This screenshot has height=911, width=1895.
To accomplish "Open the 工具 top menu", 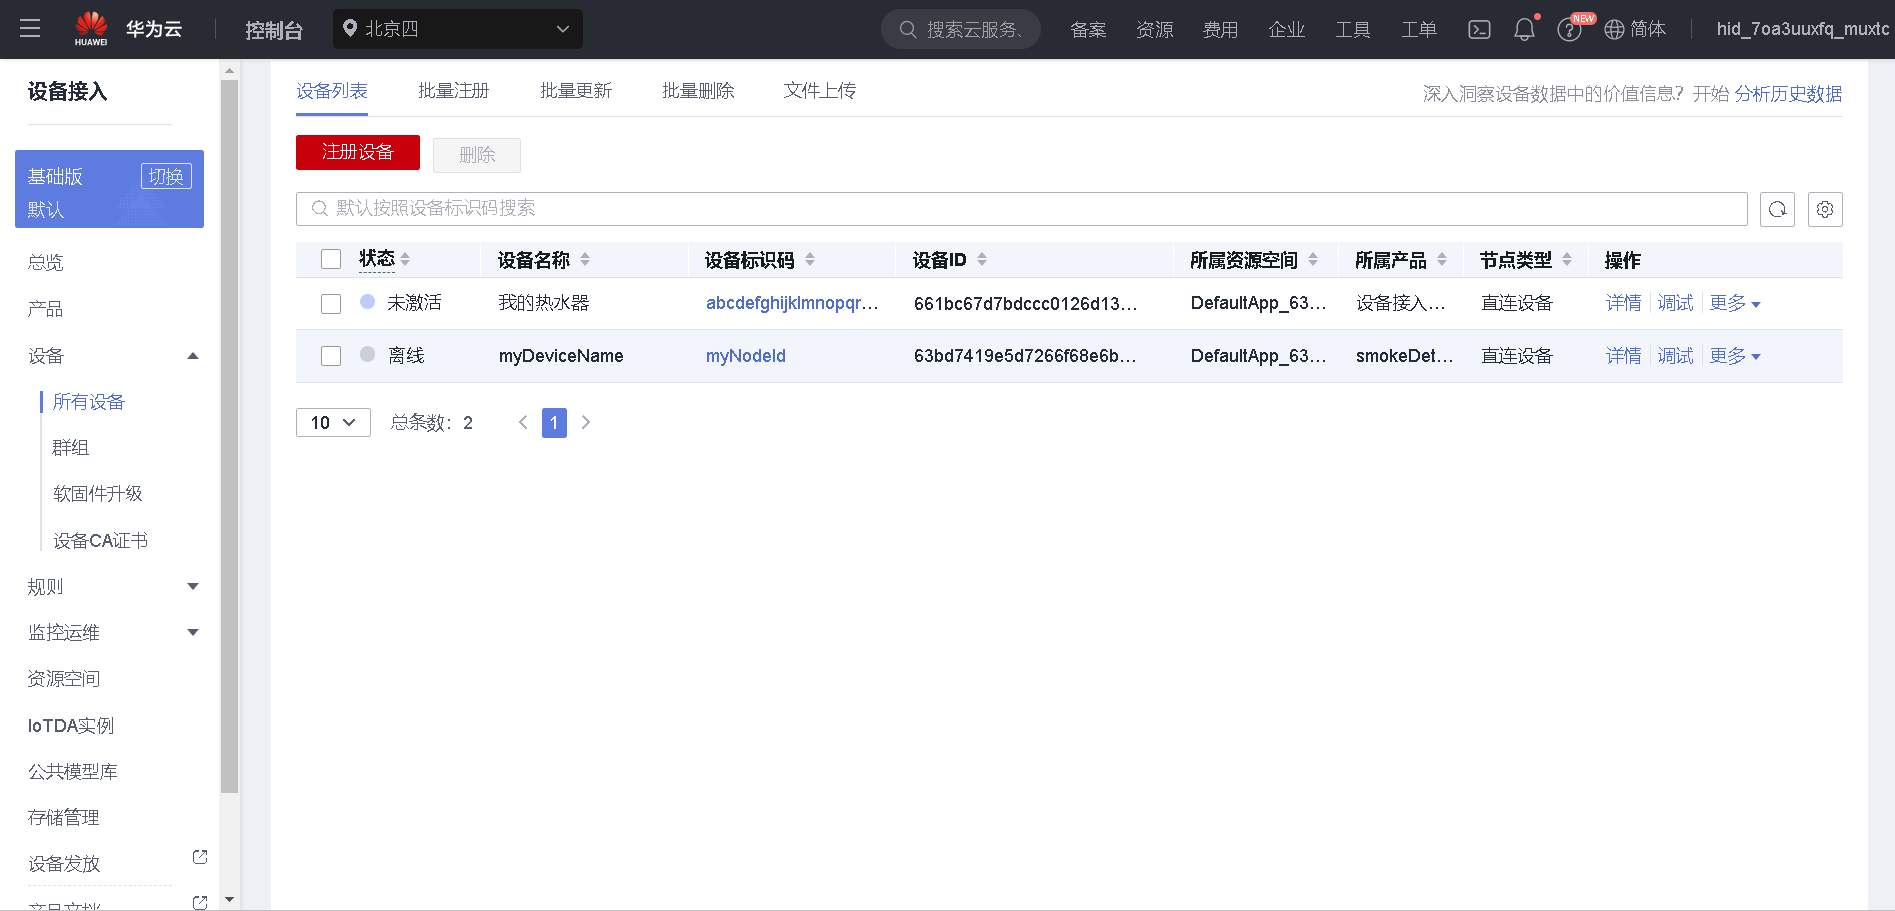I will tap(1353, 30).
